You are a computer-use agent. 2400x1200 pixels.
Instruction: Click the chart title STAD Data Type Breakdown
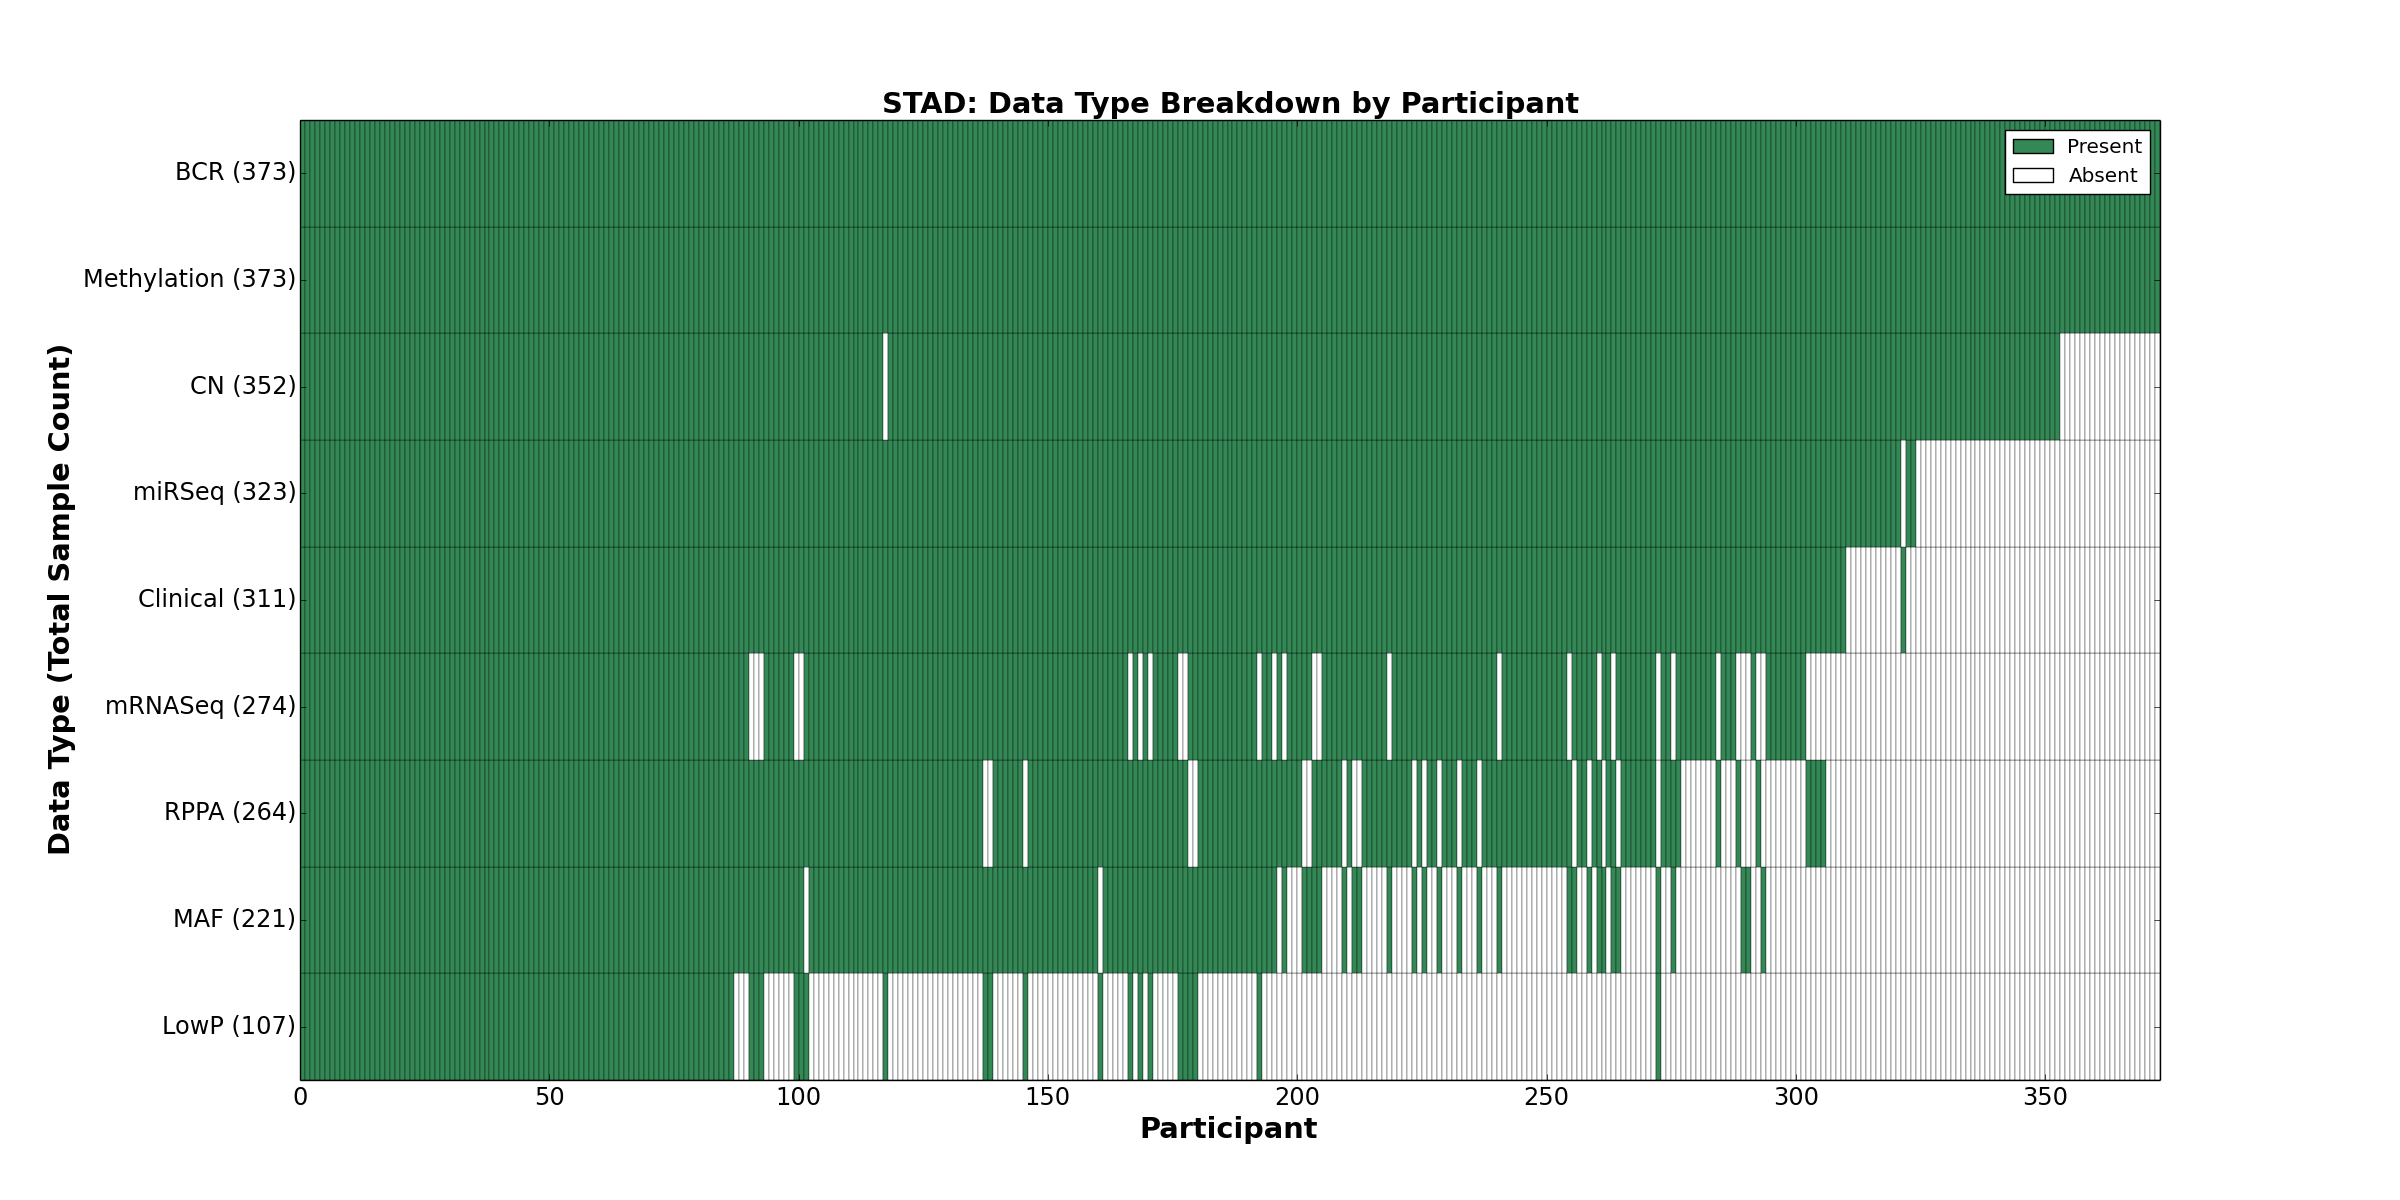coord(1229,104)
